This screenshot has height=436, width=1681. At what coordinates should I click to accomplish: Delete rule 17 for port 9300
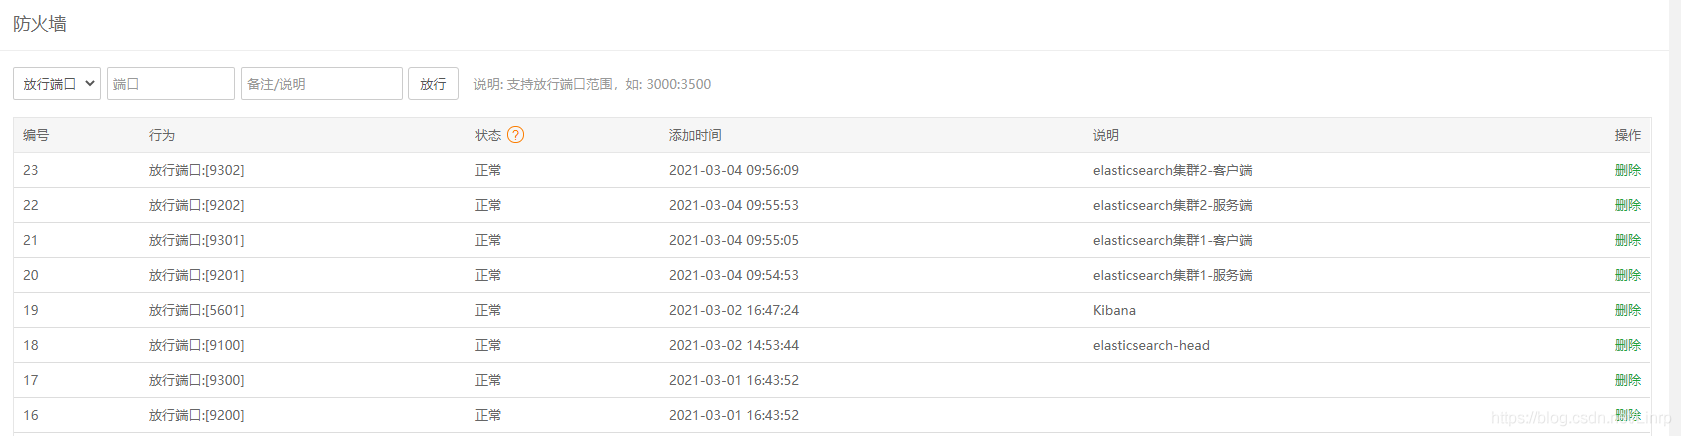pos(1628,380)
